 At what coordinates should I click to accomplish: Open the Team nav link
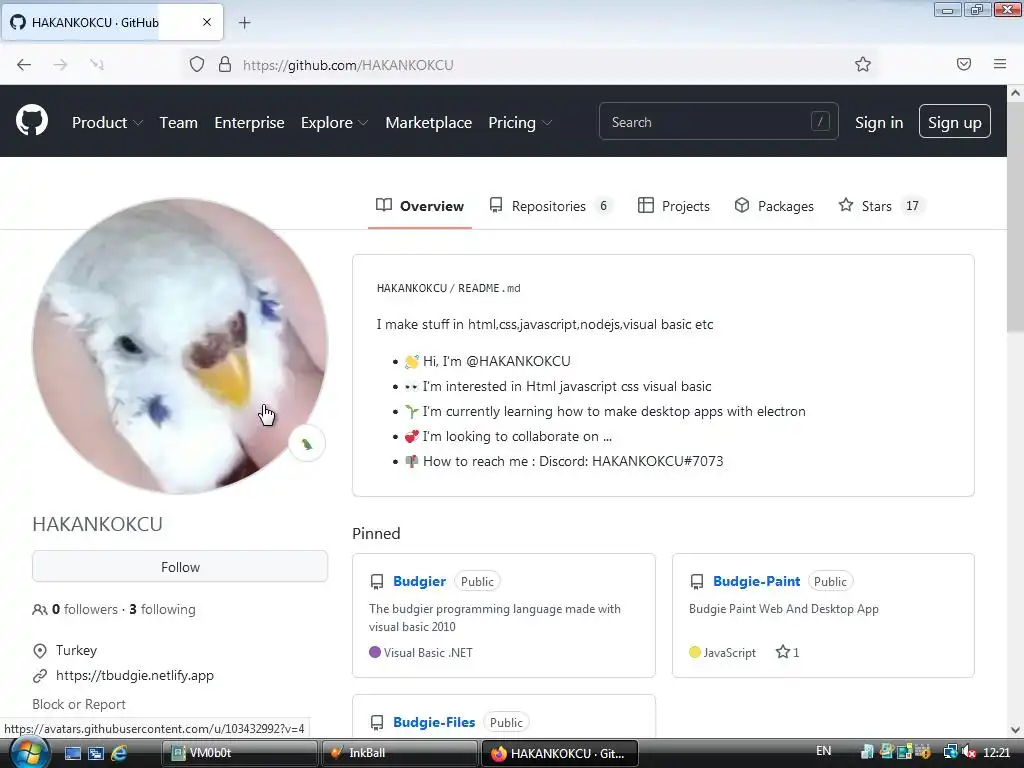(x=178, y=122)
